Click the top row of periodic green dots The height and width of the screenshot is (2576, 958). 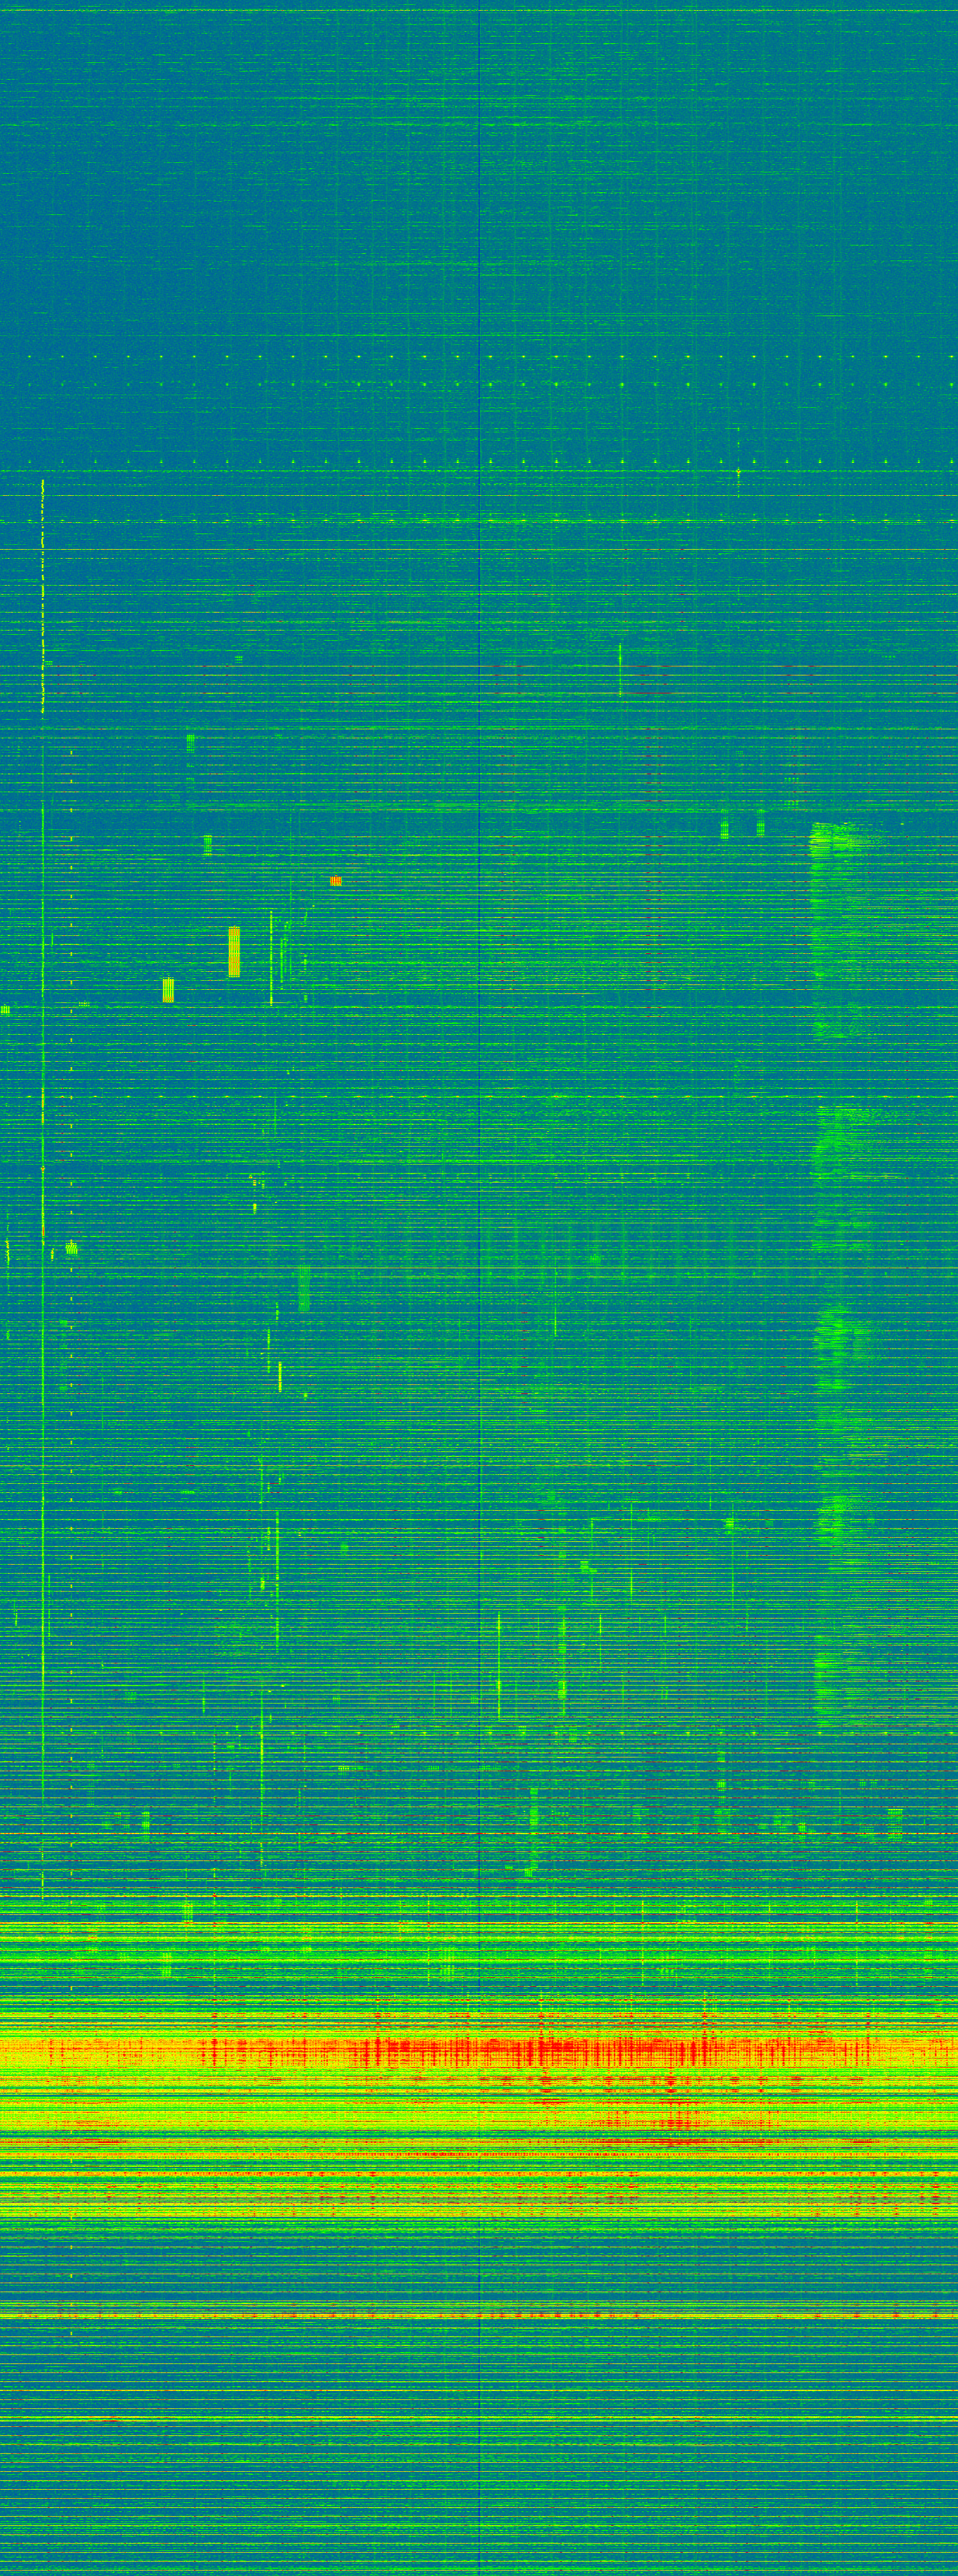[480, 357]
